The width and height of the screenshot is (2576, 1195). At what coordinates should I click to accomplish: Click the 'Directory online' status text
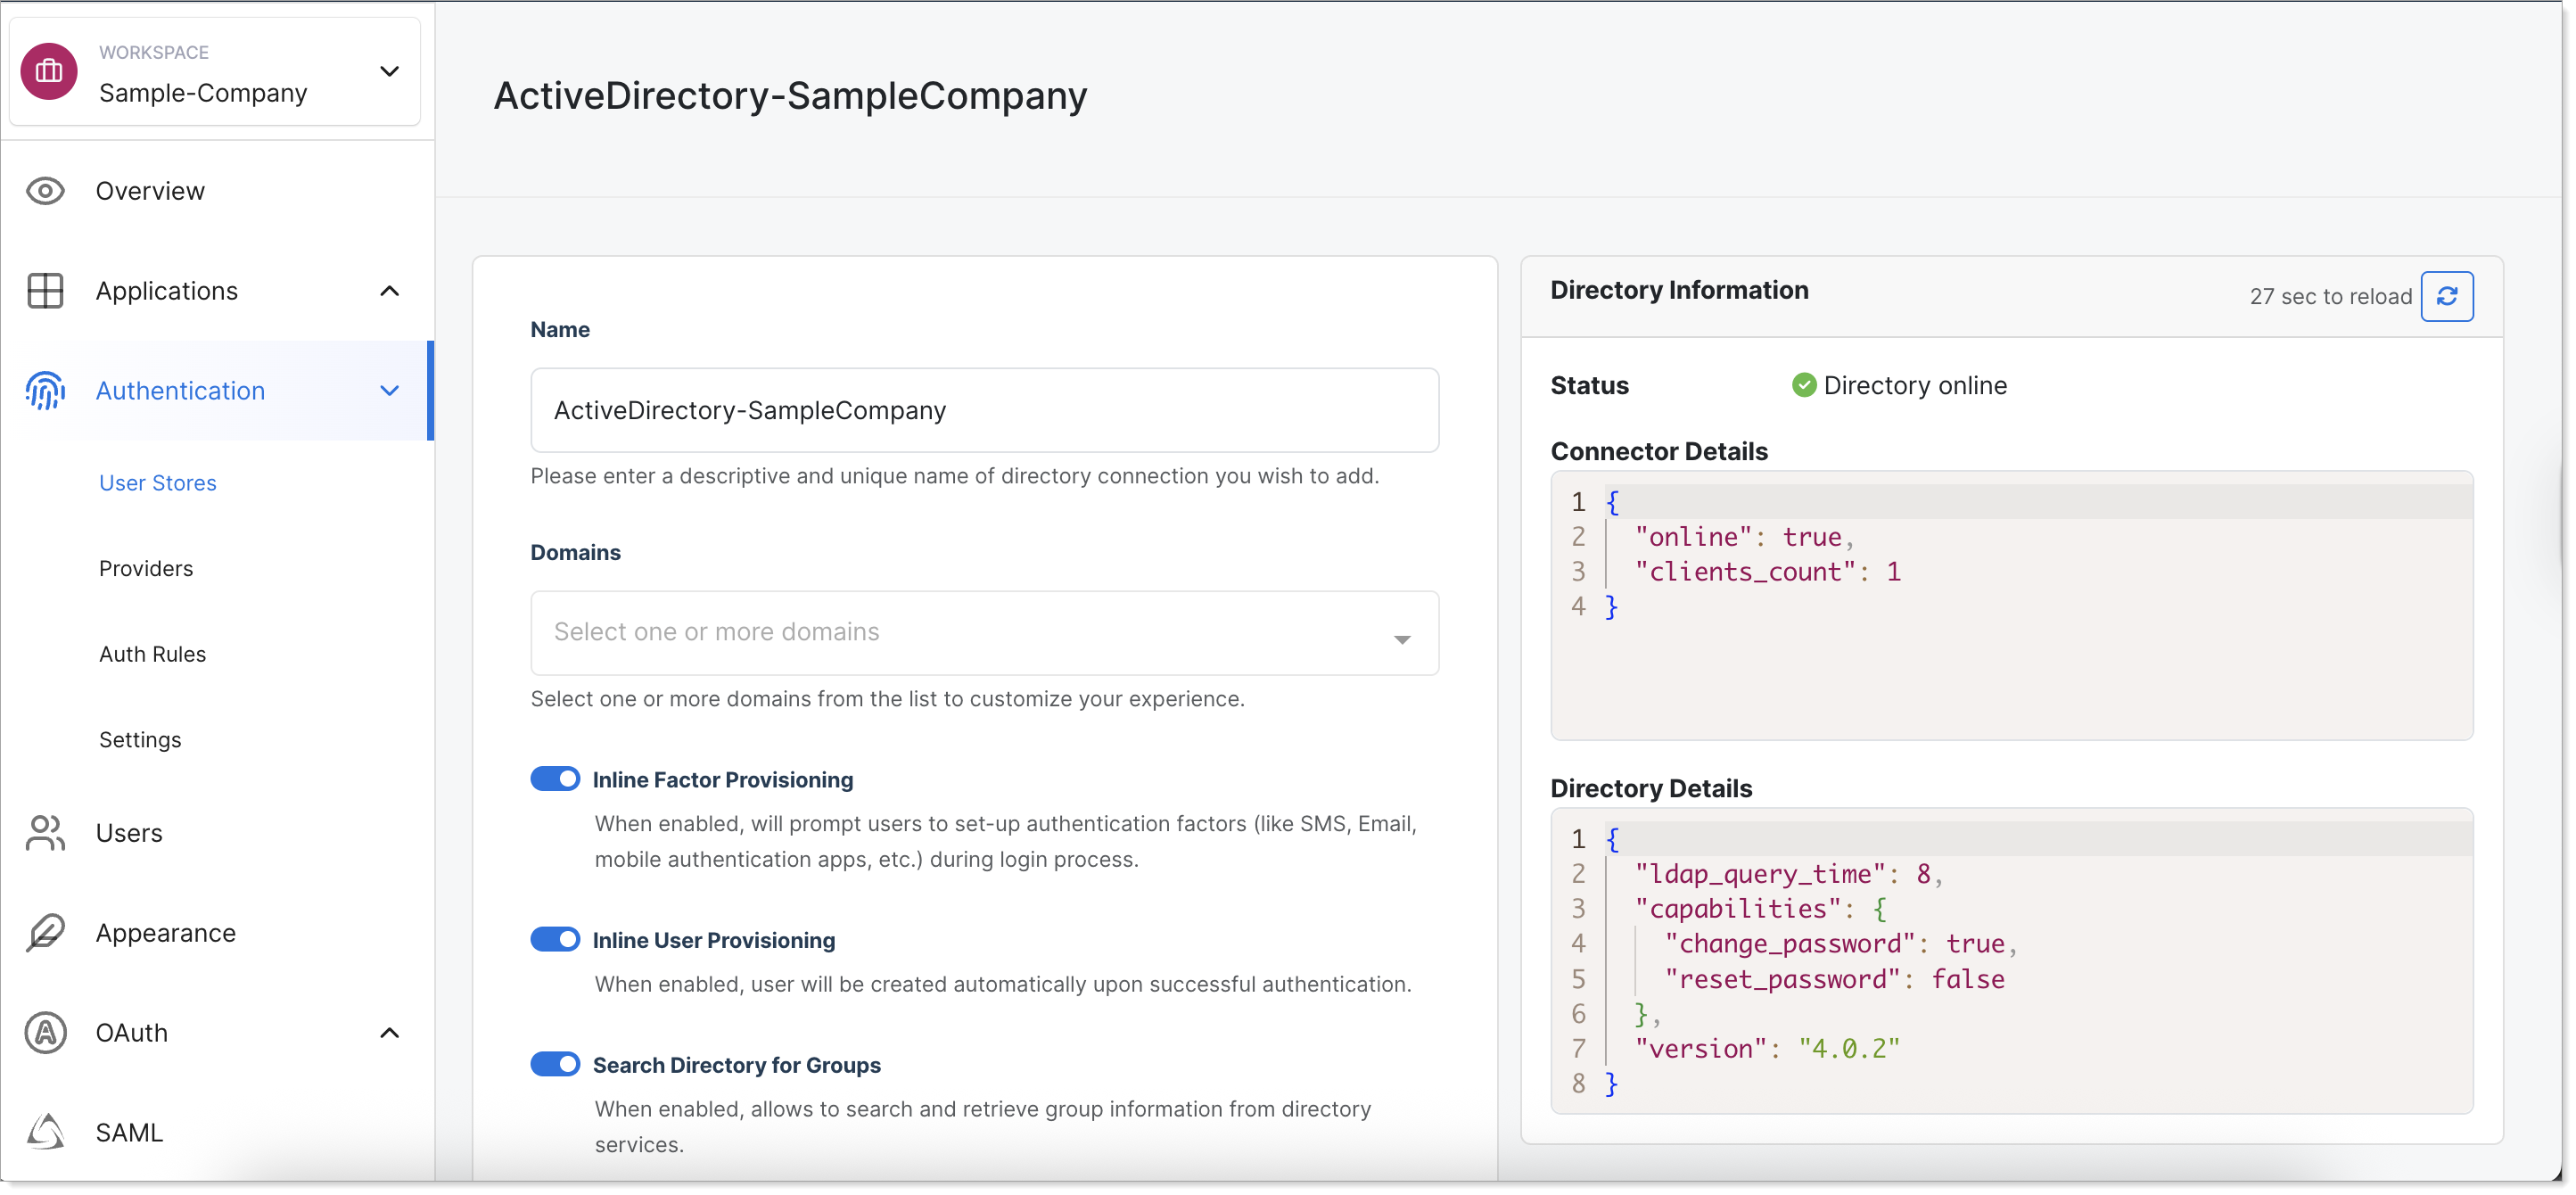click(x=1914, y=386)
